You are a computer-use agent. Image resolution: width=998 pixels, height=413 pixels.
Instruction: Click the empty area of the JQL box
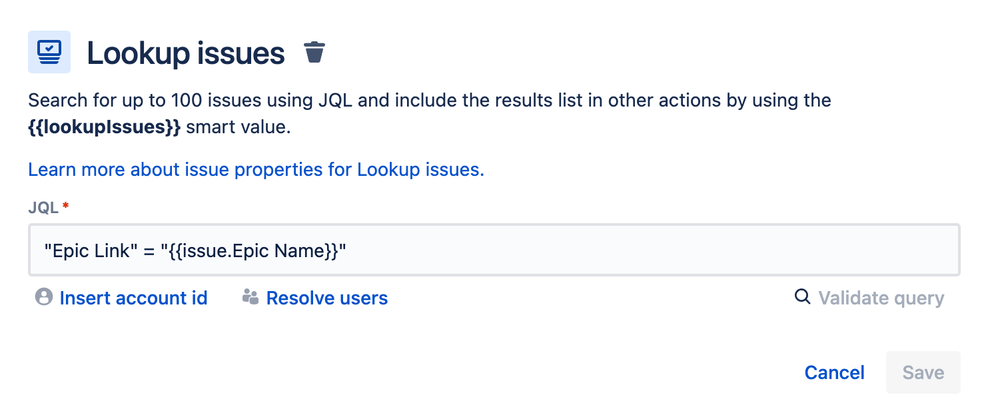[x=649, y=250]
